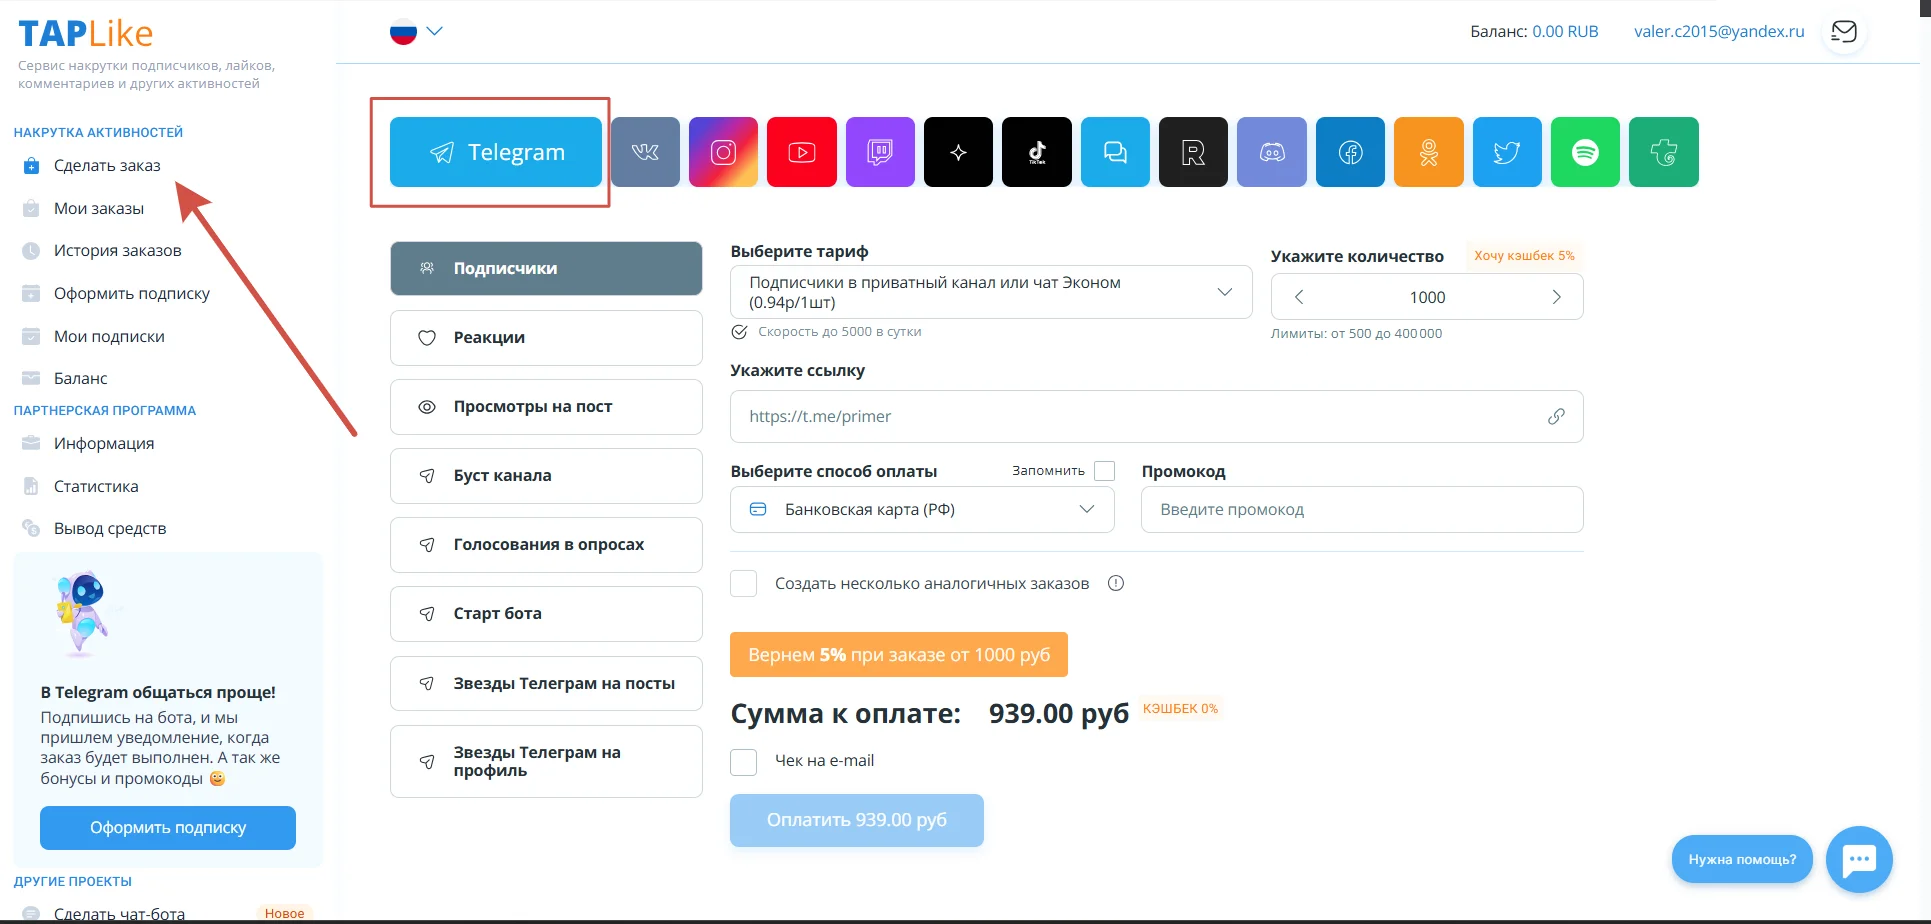Decrease the quantity with the left arrow

pyautogui.click(x=1299, y=297)
